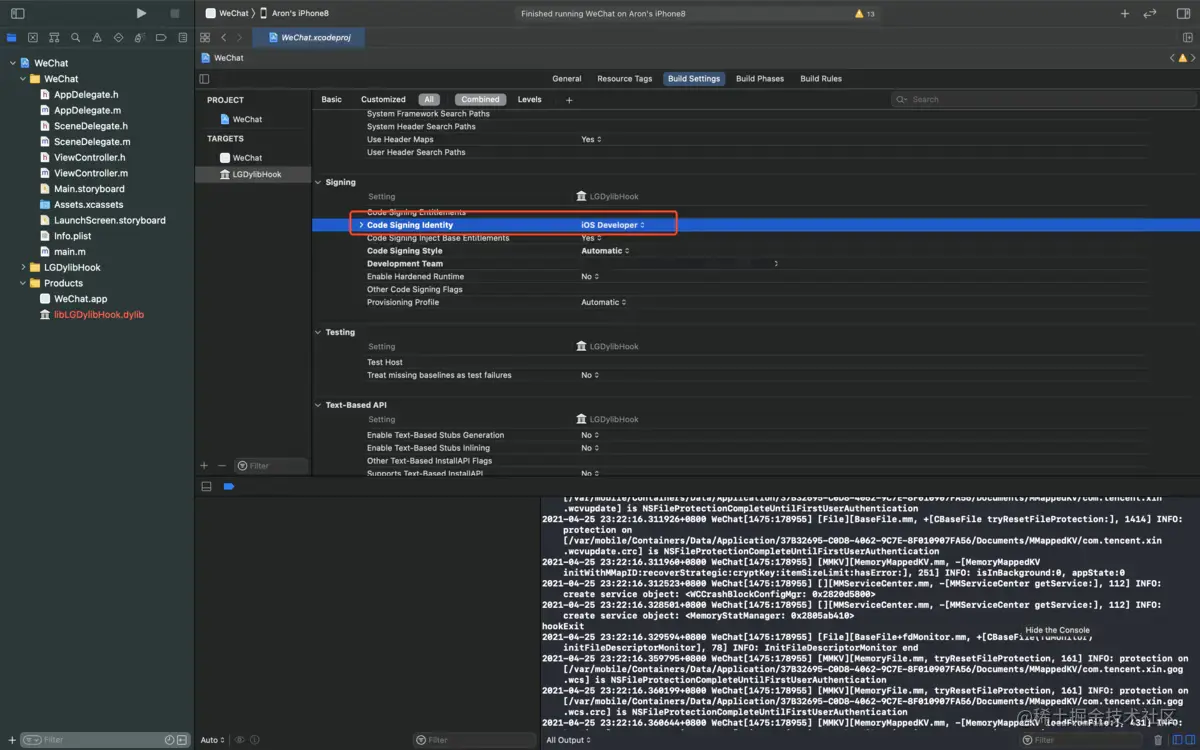The width and height of the screenshot is (1200, 750).
Task: Open the Project navigator folder icon
Action: (x=12, y=37)
